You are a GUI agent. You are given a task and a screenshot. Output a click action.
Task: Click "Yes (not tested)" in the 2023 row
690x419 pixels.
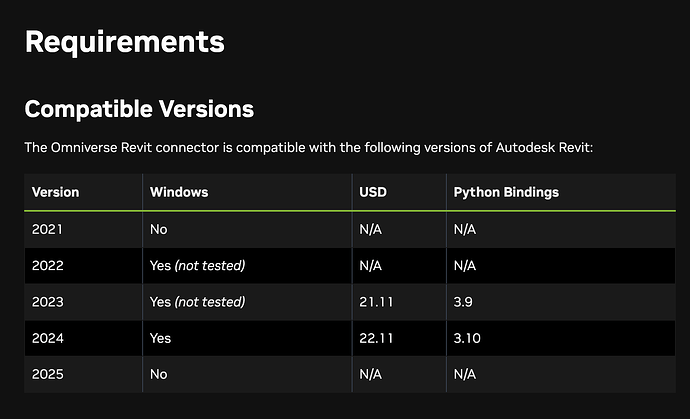tap(197, 302)
